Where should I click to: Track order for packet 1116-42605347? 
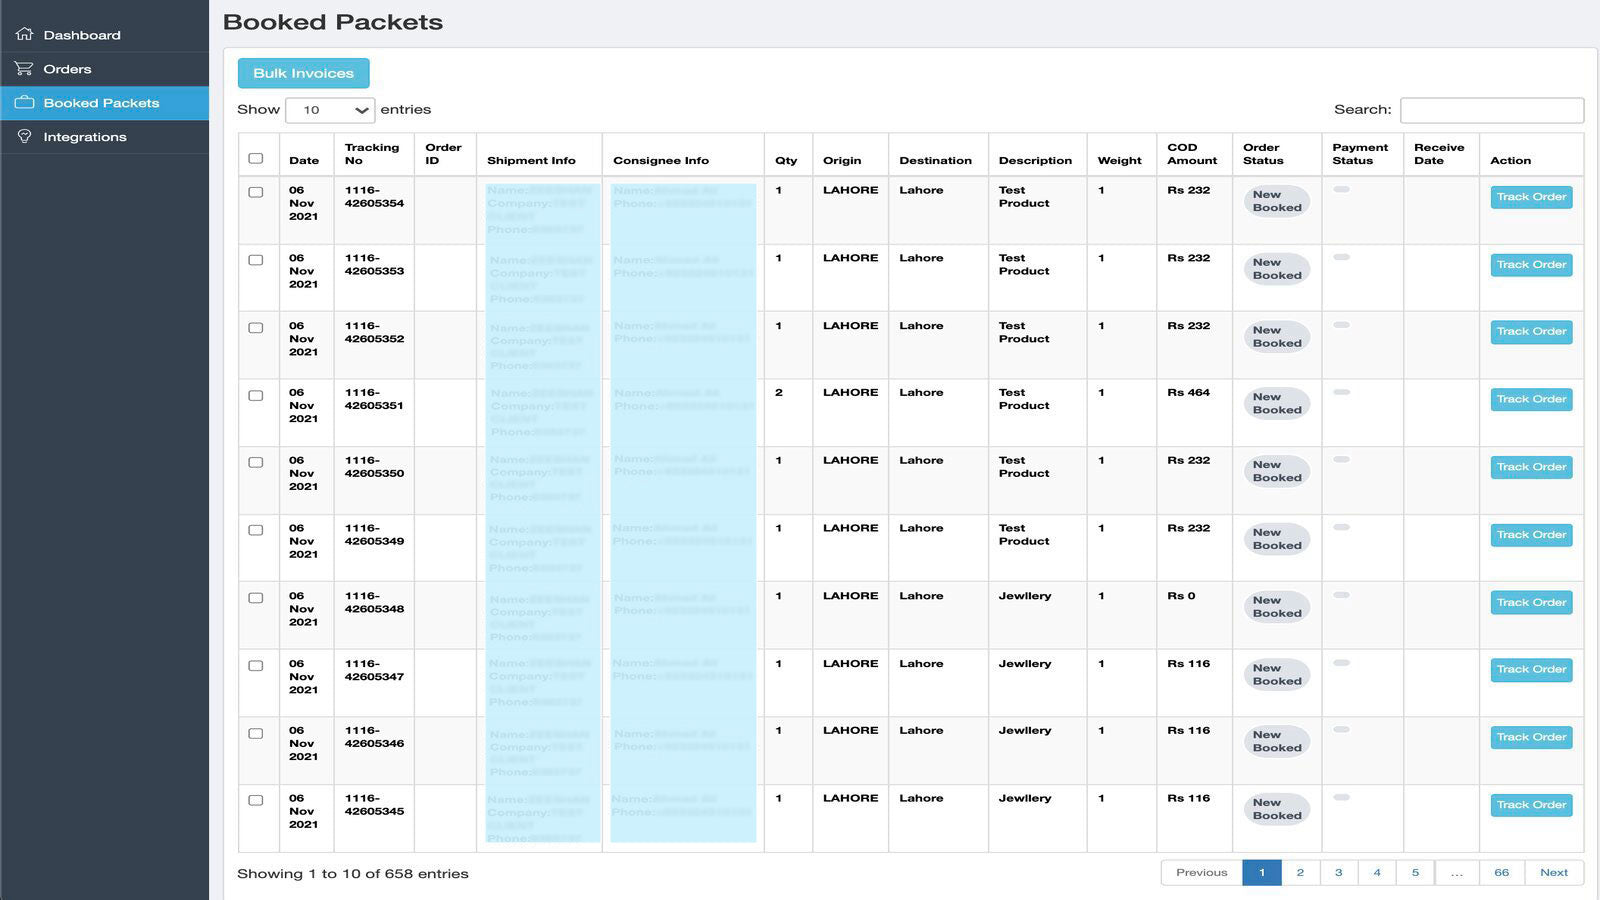pyautogui.click(x=1531, y=670)
